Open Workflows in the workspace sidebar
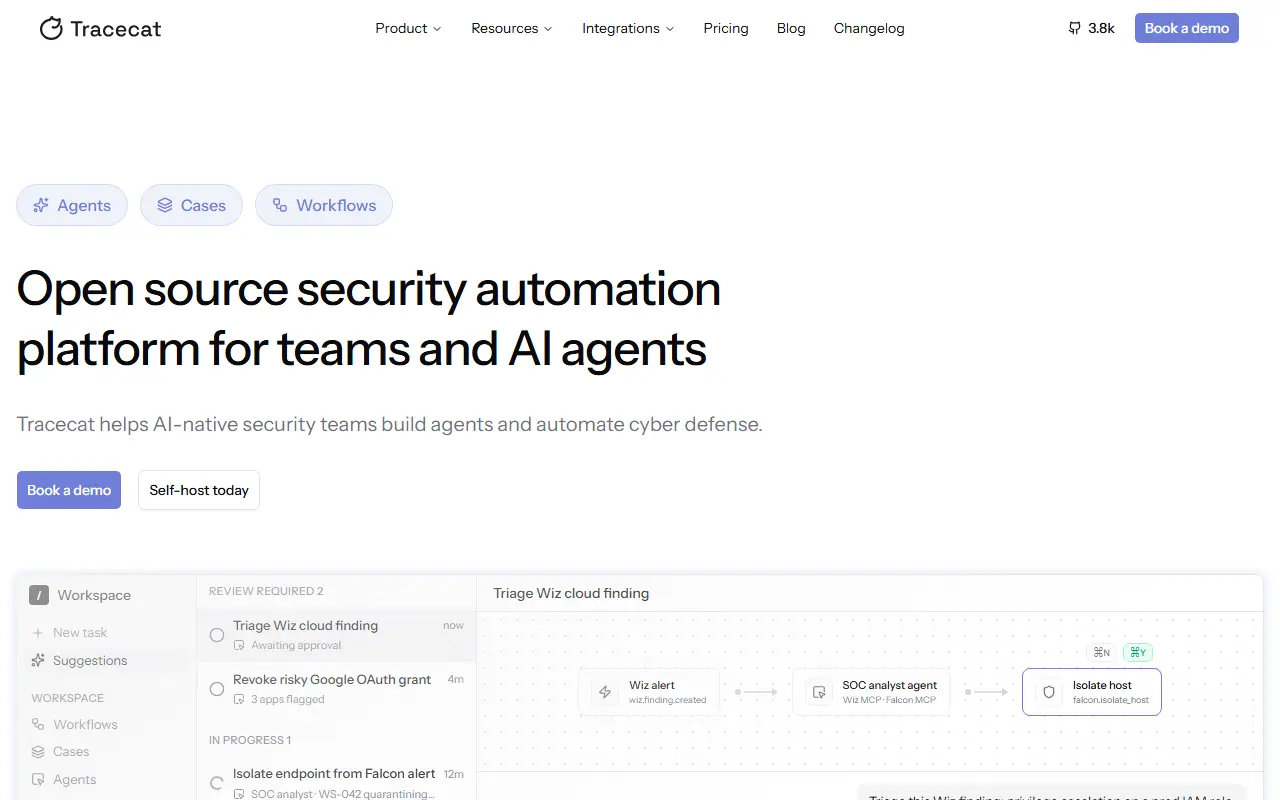The image size is (1280, 800). [x=75, y=724]
